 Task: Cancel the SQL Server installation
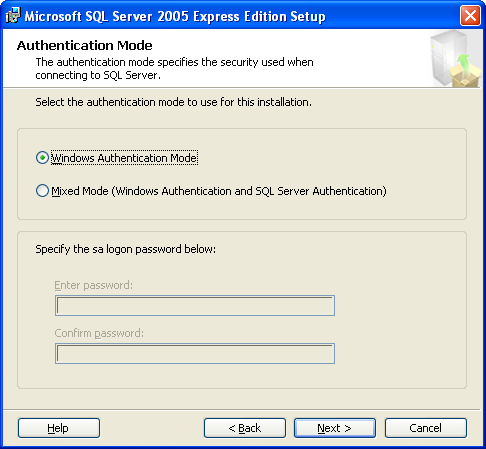click(426, 428)
